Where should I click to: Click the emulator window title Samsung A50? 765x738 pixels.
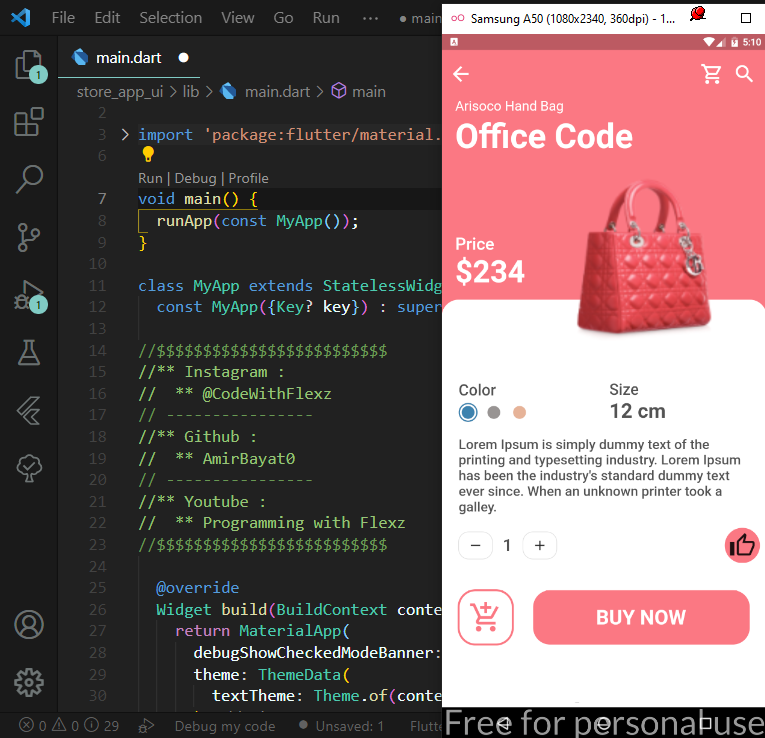point(573,19)
